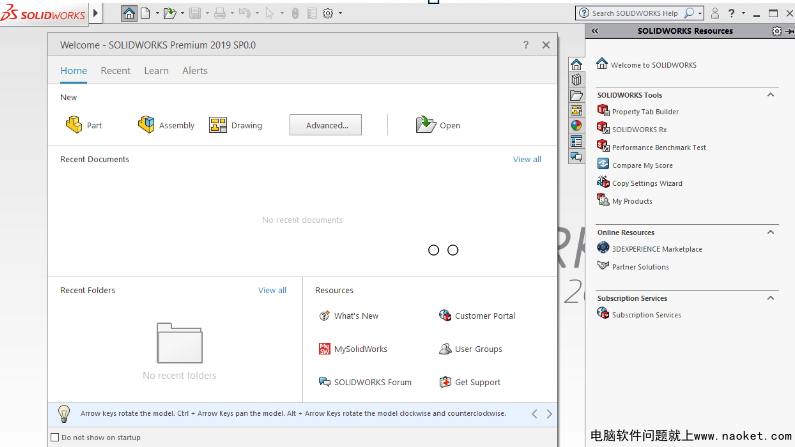Switch to the Learn tab
795x447 pixels.
156,70
